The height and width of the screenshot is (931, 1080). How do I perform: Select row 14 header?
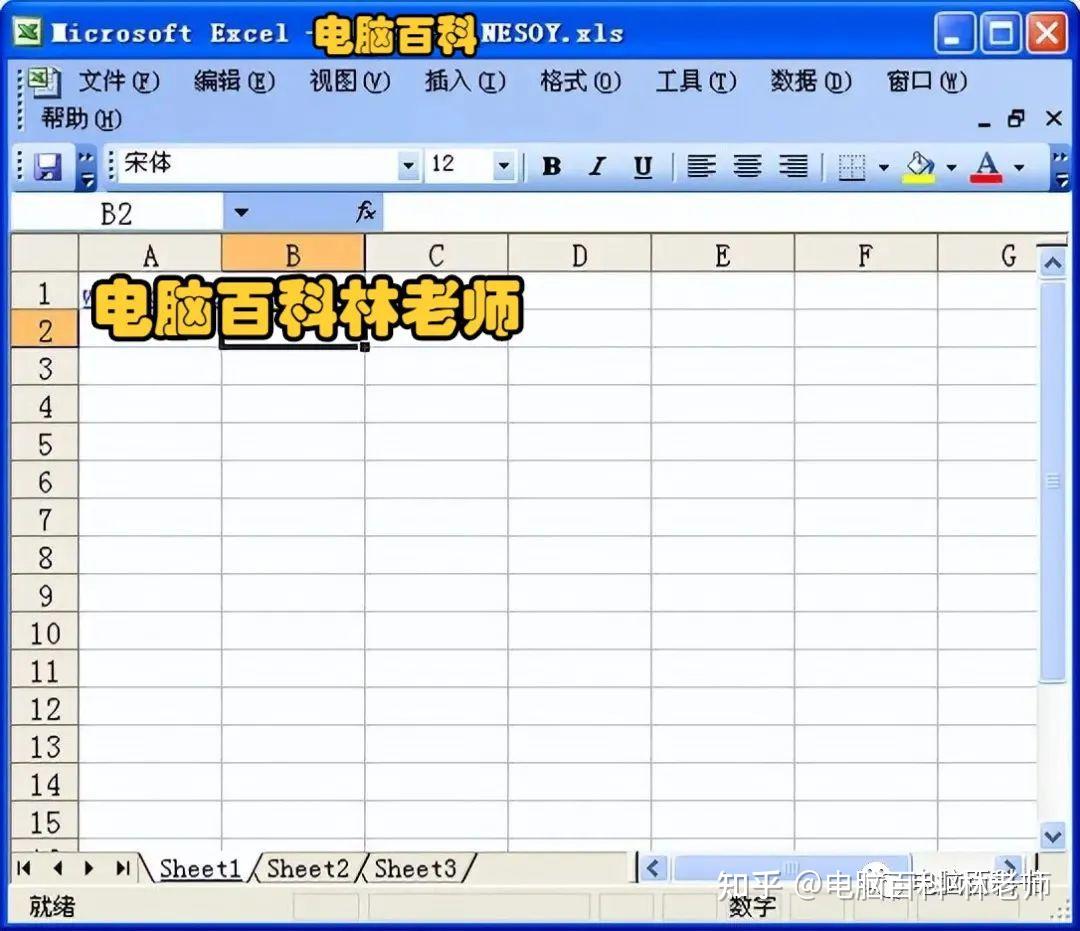point(45,784)
